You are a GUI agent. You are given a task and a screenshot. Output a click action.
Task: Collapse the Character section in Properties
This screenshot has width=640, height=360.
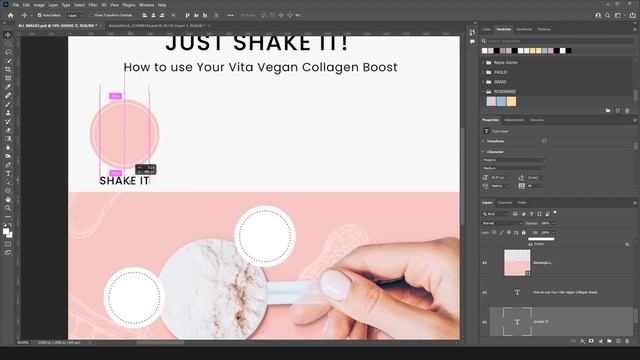pos(484,152)
